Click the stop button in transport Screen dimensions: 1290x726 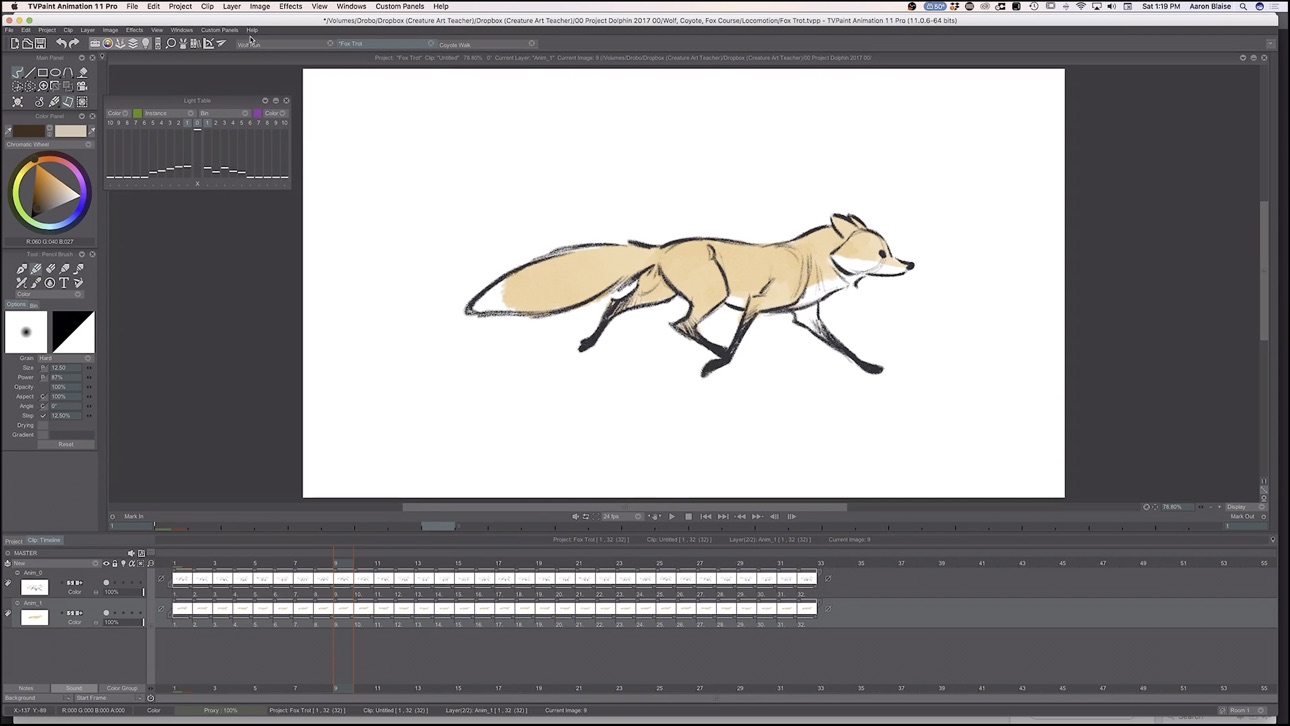pos(688,516)
